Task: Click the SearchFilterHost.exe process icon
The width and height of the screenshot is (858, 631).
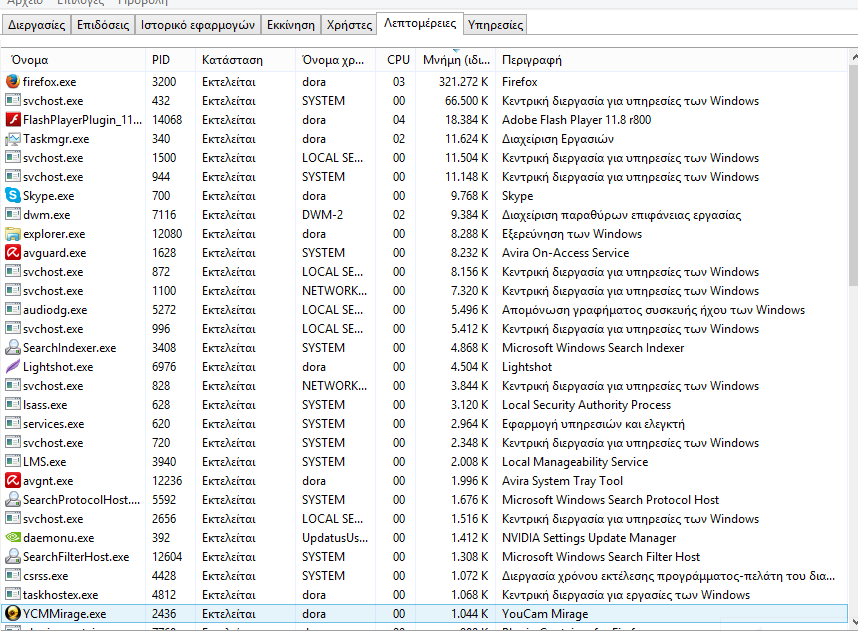Action: pos(13,557)
